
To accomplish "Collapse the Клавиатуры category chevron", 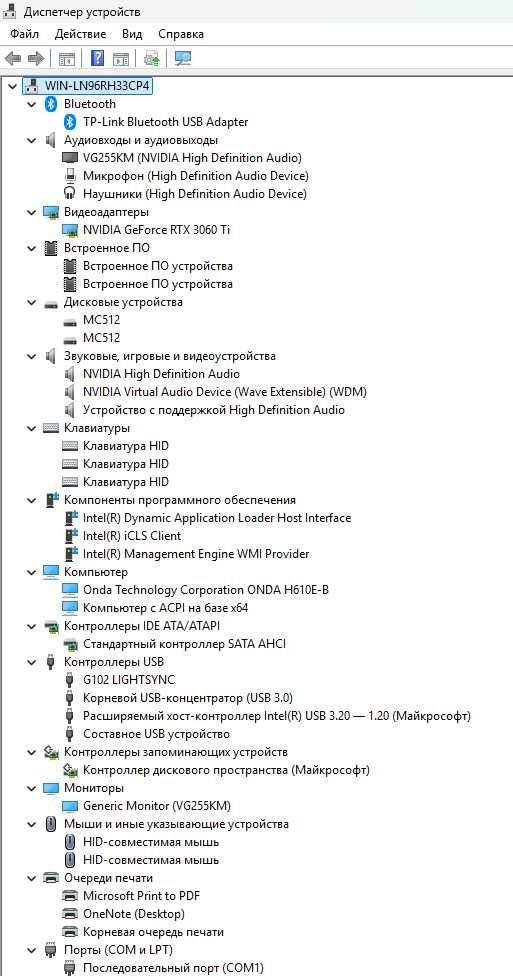I will (x=32, y=428).
